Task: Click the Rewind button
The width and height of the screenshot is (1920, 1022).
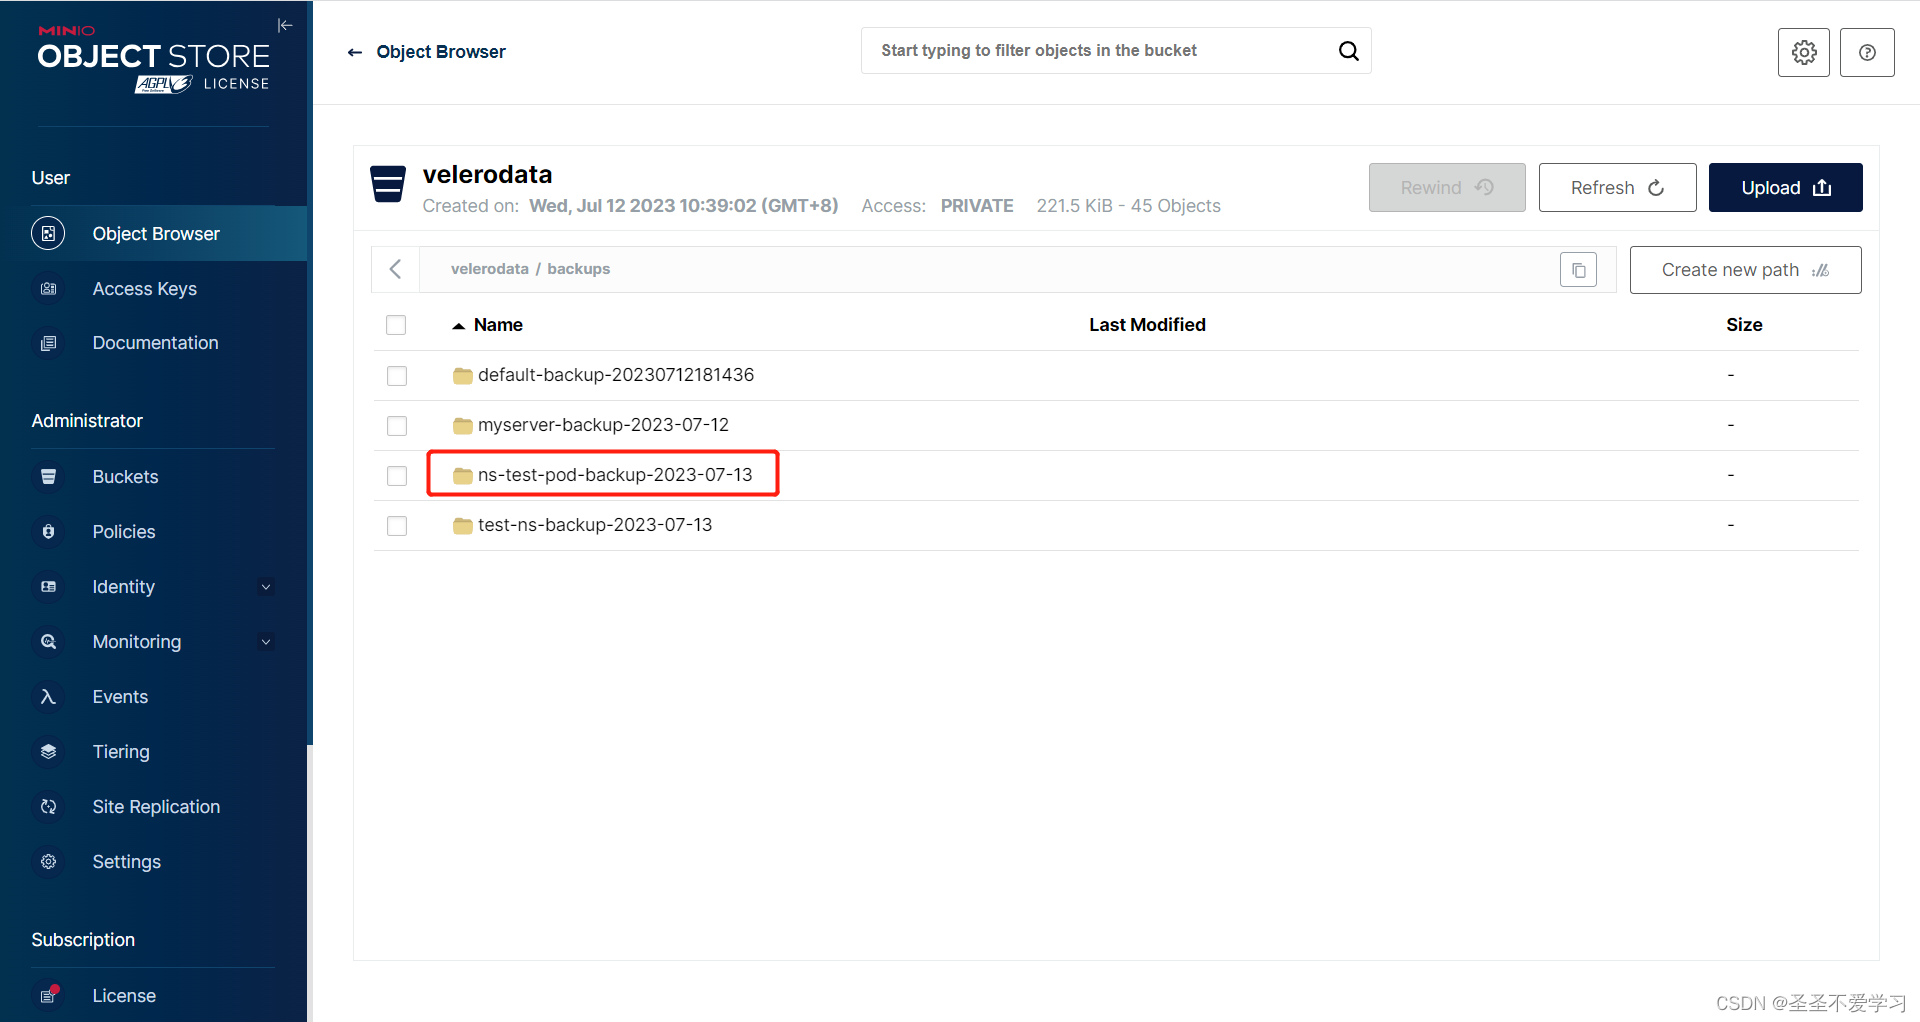Action: (x=1447, y=188)
